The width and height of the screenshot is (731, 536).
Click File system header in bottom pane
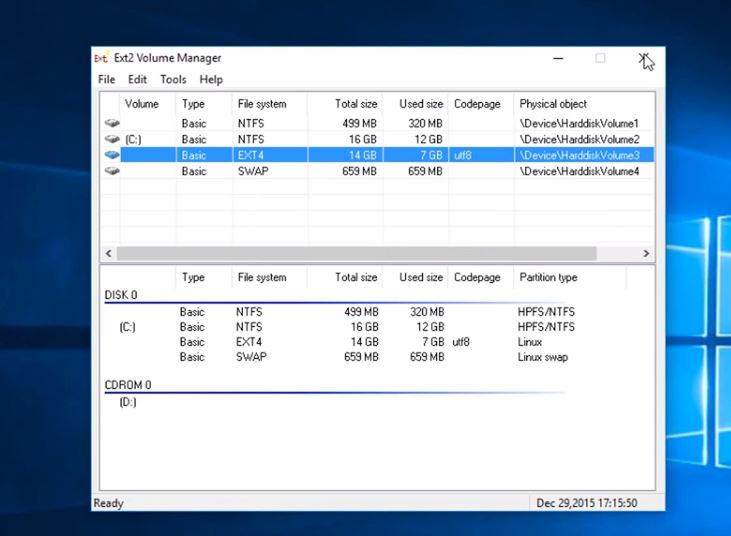(262, 277)
